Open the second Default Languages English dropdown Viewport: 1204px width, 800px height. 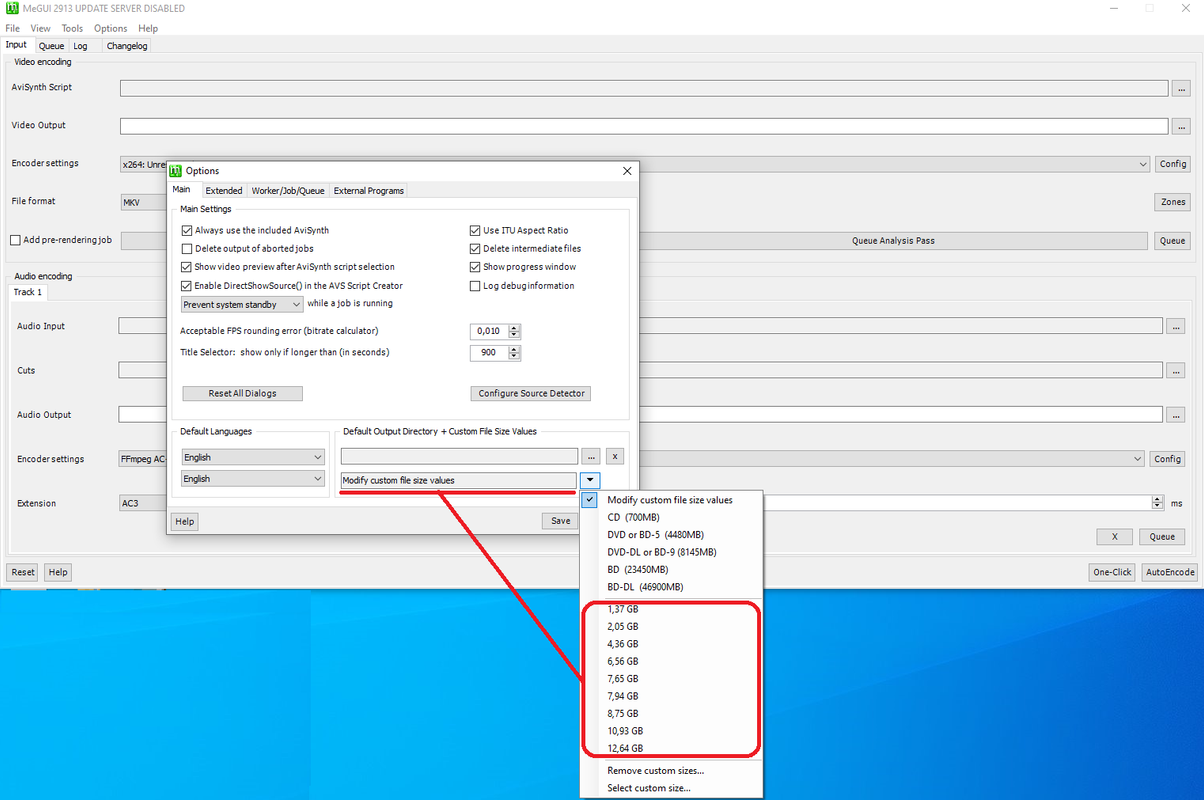coord(253,479)
